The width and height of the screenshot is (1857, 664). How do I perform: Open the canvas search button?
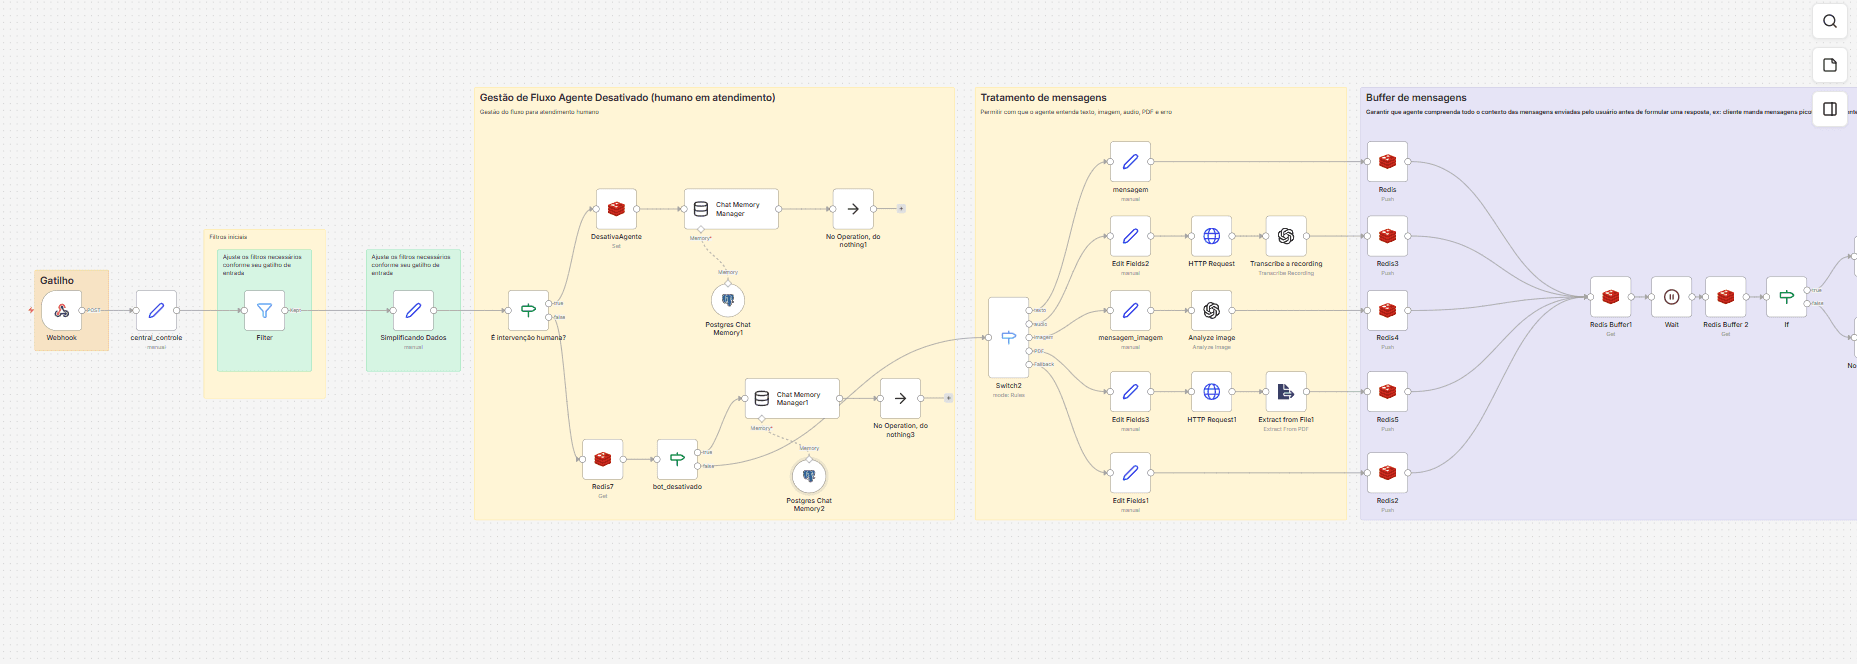click(1830, 21)
